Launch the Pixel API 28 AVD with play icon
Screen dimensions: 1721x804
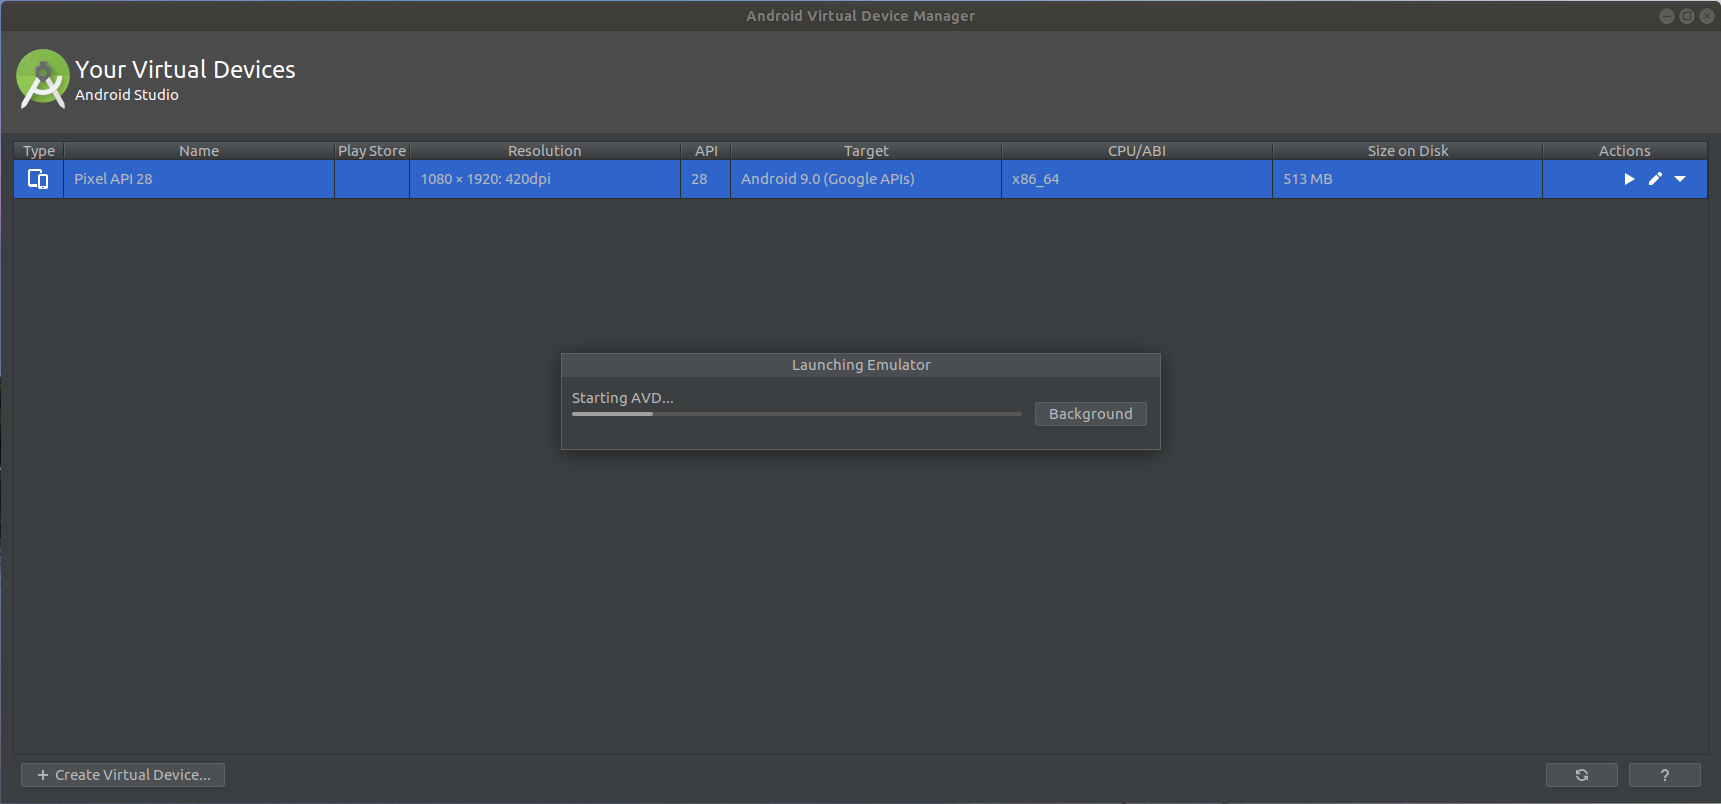coord(1629,179)
